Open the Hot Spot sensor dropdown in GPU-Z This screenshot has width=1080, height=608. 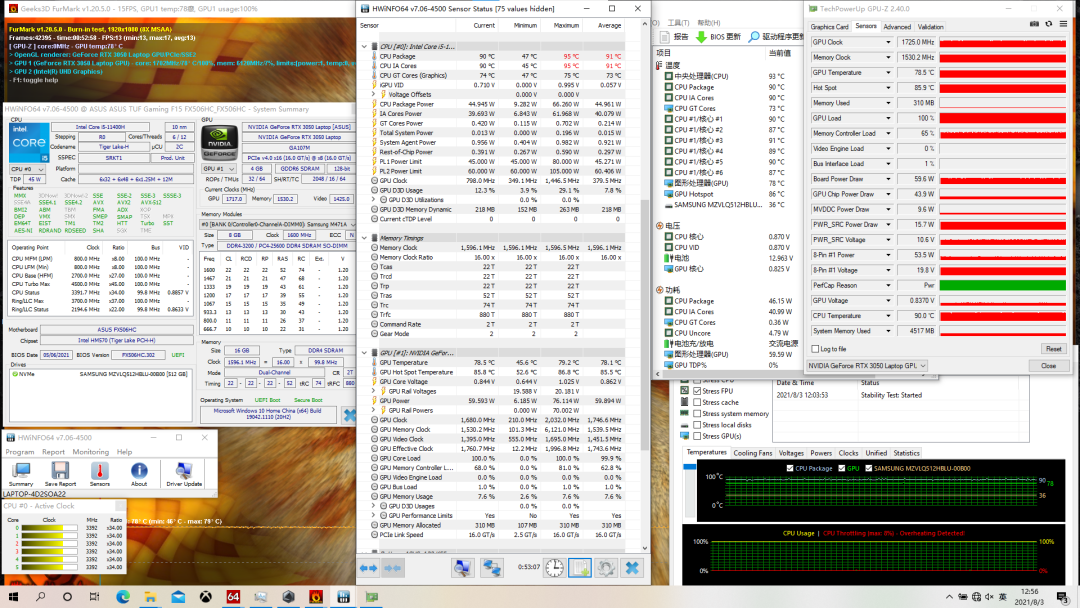(x=888, y=87)
